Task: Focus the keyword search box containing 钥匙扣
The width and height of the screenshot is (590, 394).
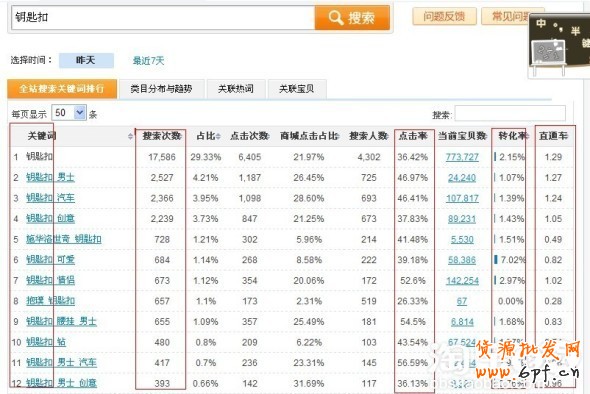Action: 163,17
